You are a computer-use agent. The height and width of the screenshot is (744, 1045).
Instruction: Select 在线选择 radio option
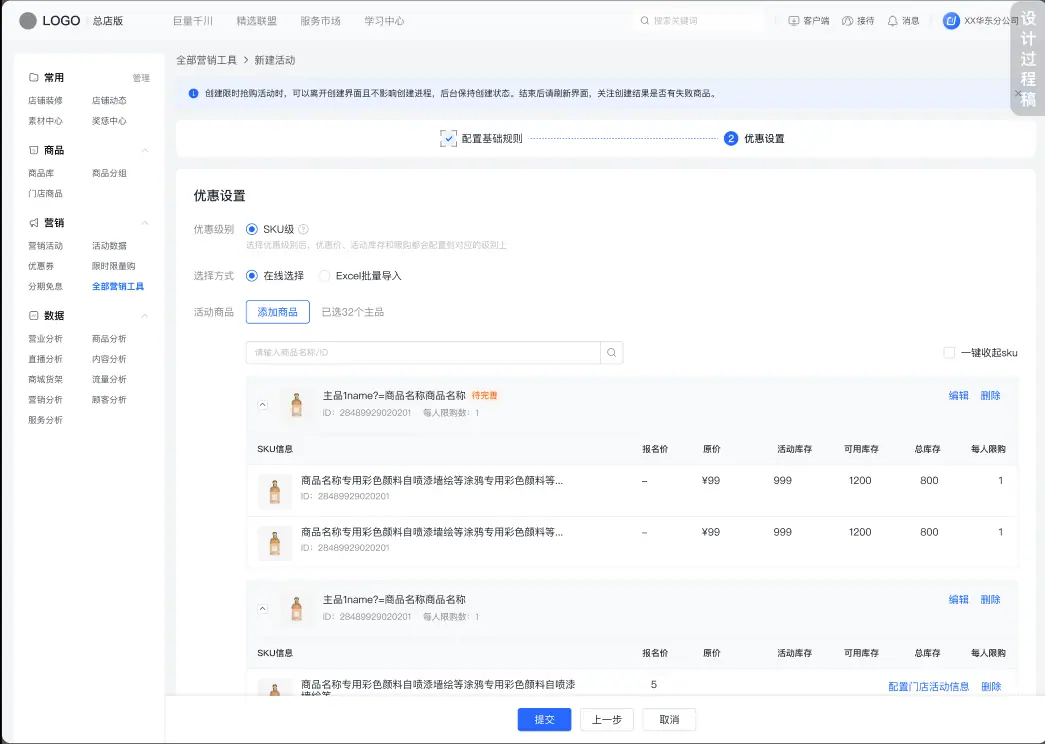click(251, 275)
